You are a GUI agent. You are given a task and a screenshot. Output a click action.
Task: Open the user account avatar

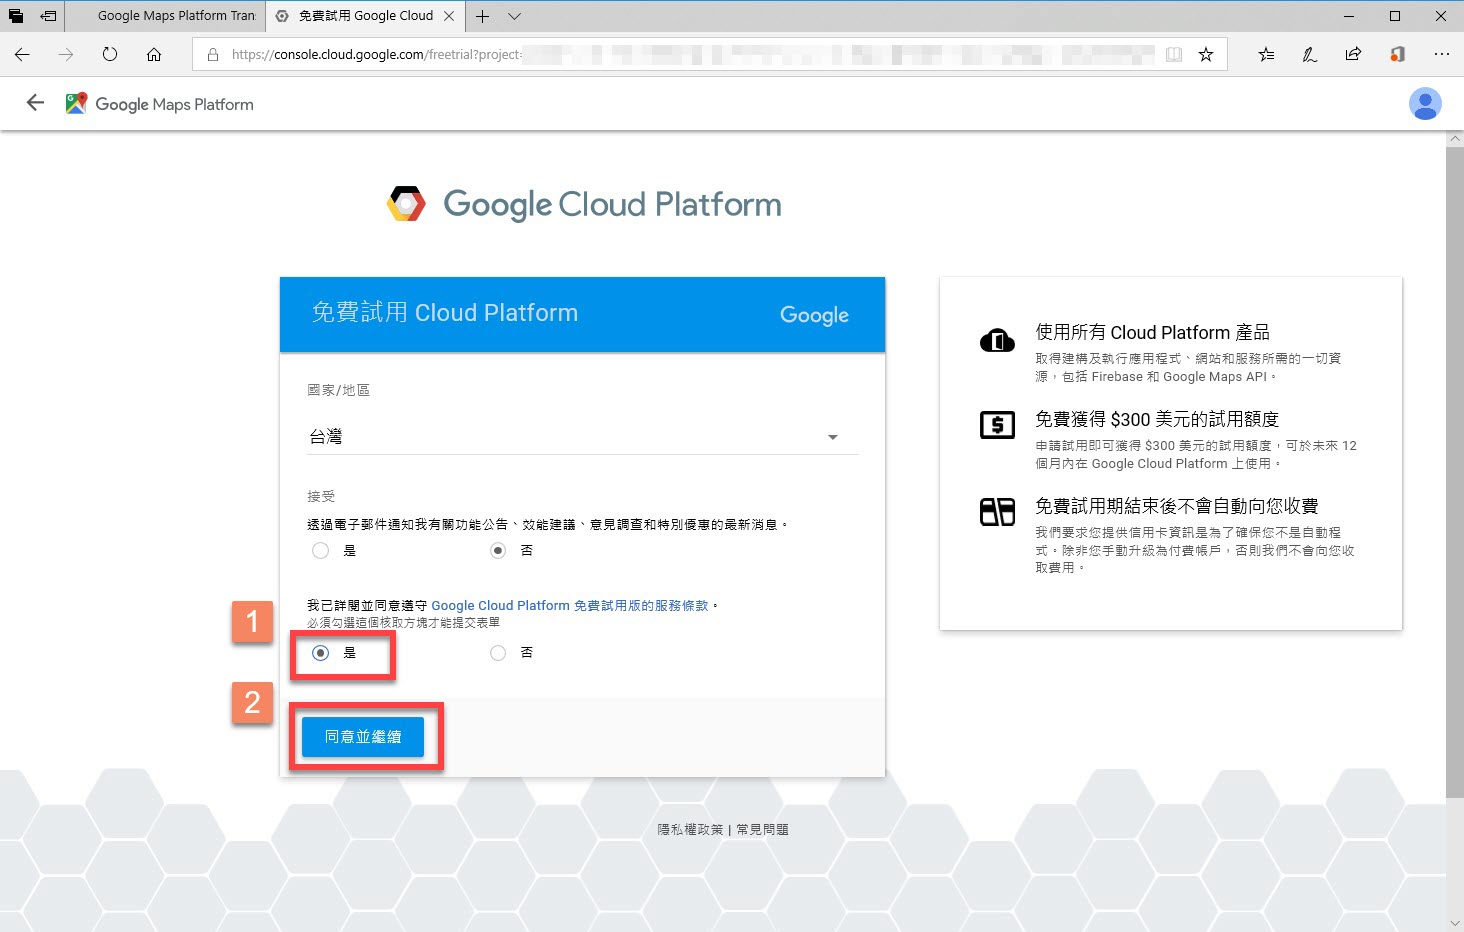click(1425, 103)
